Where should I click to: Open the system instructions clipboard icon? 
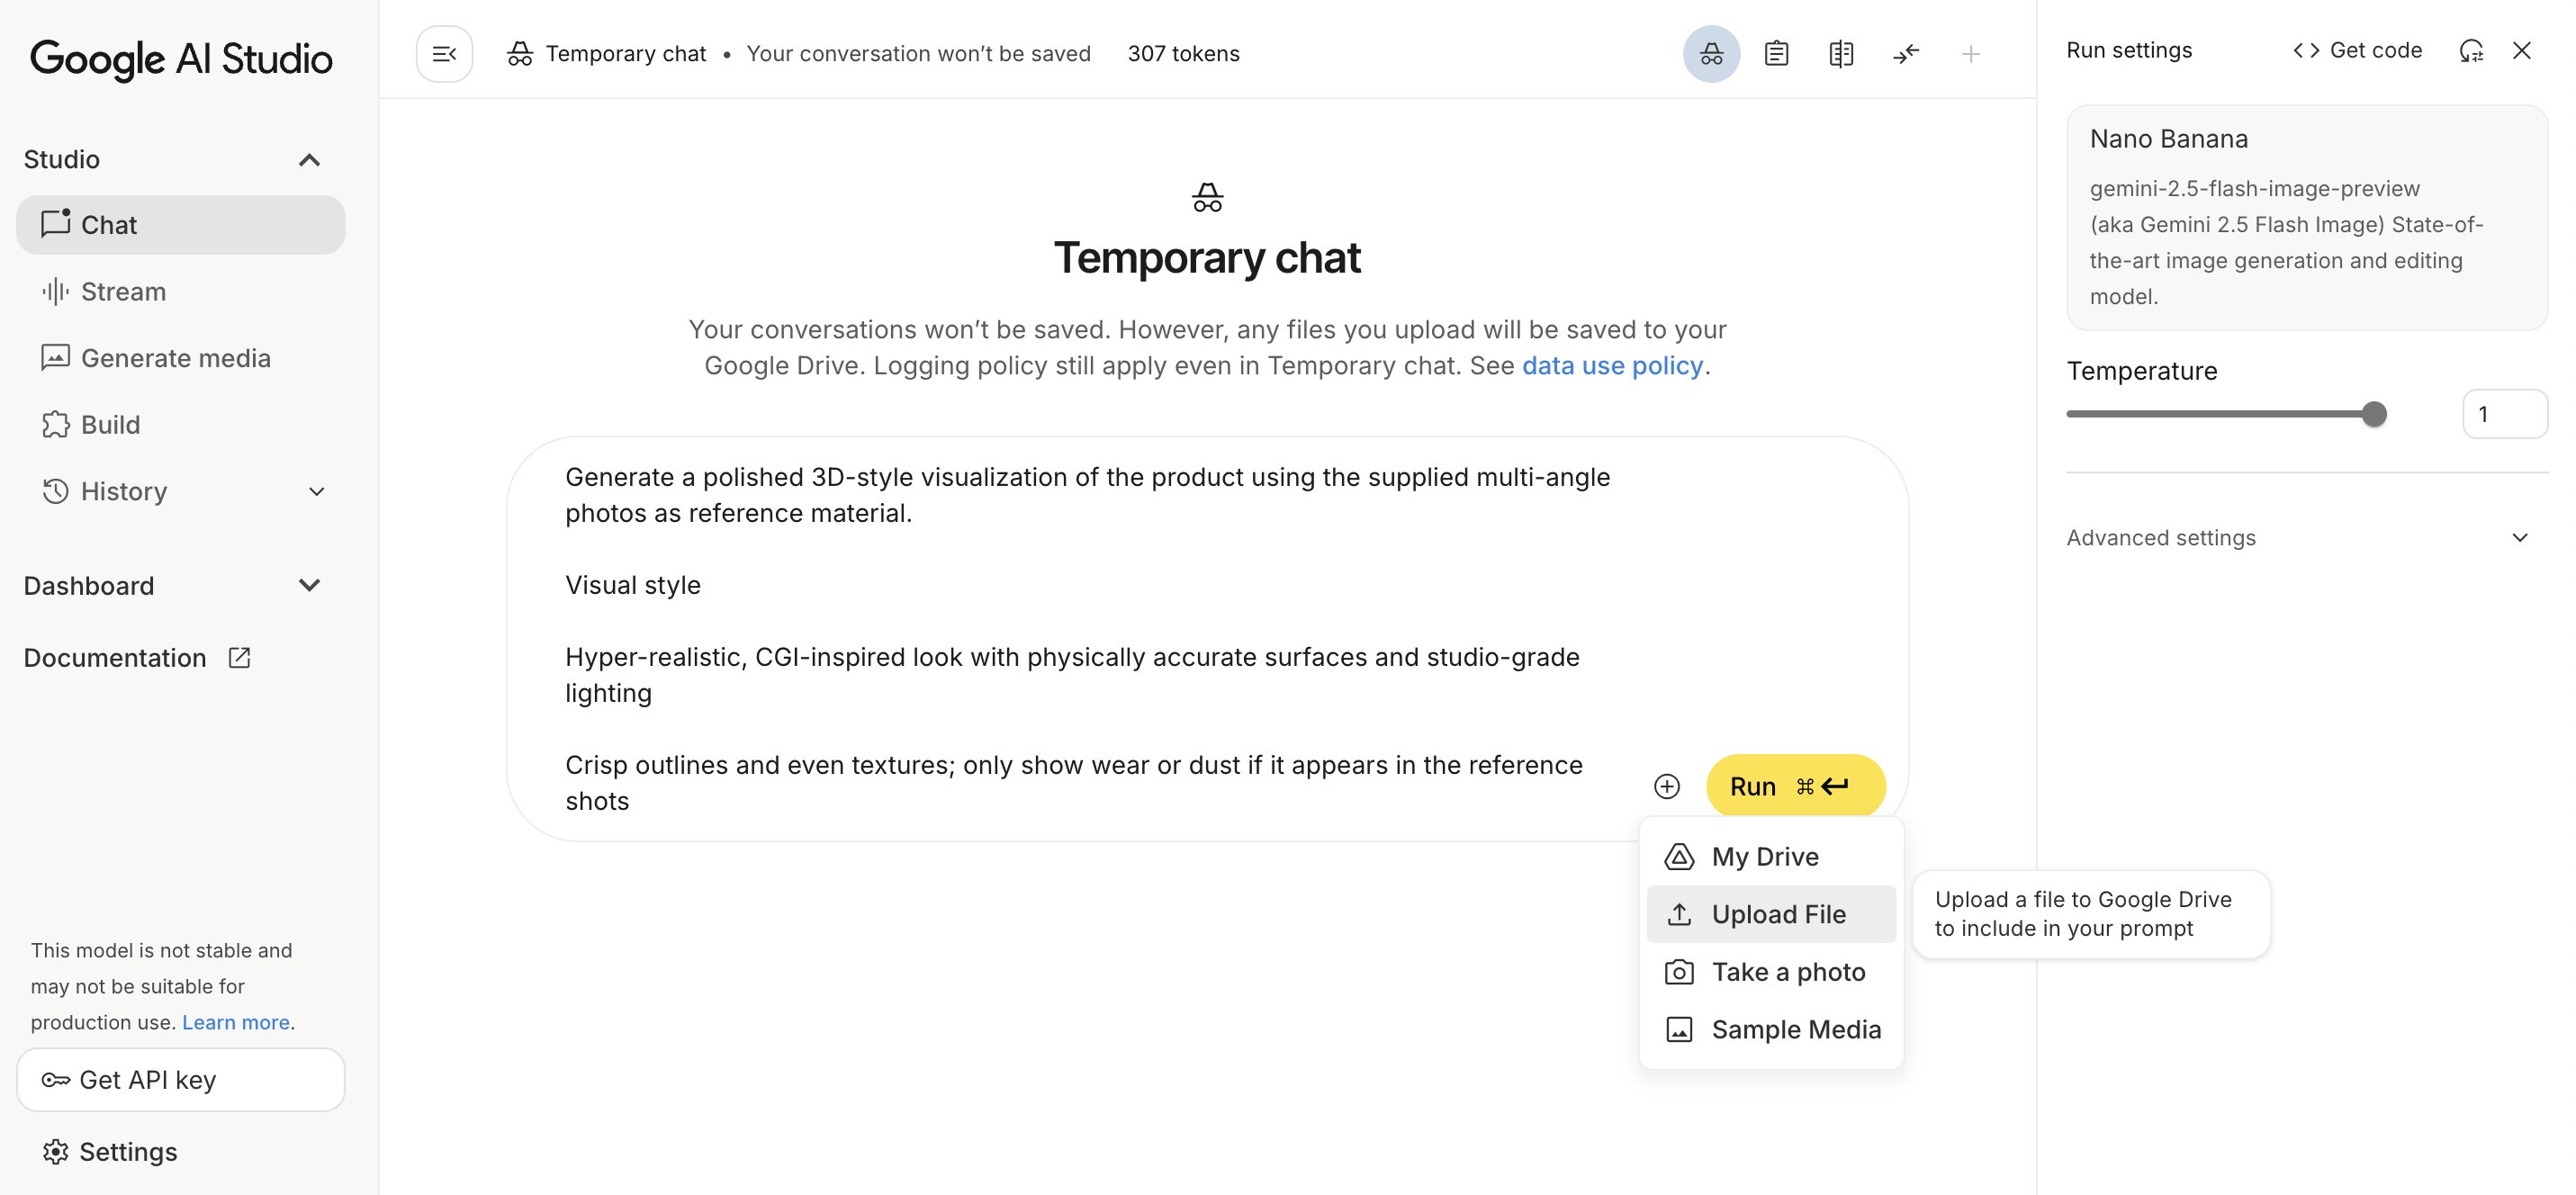coord(1776,54)
